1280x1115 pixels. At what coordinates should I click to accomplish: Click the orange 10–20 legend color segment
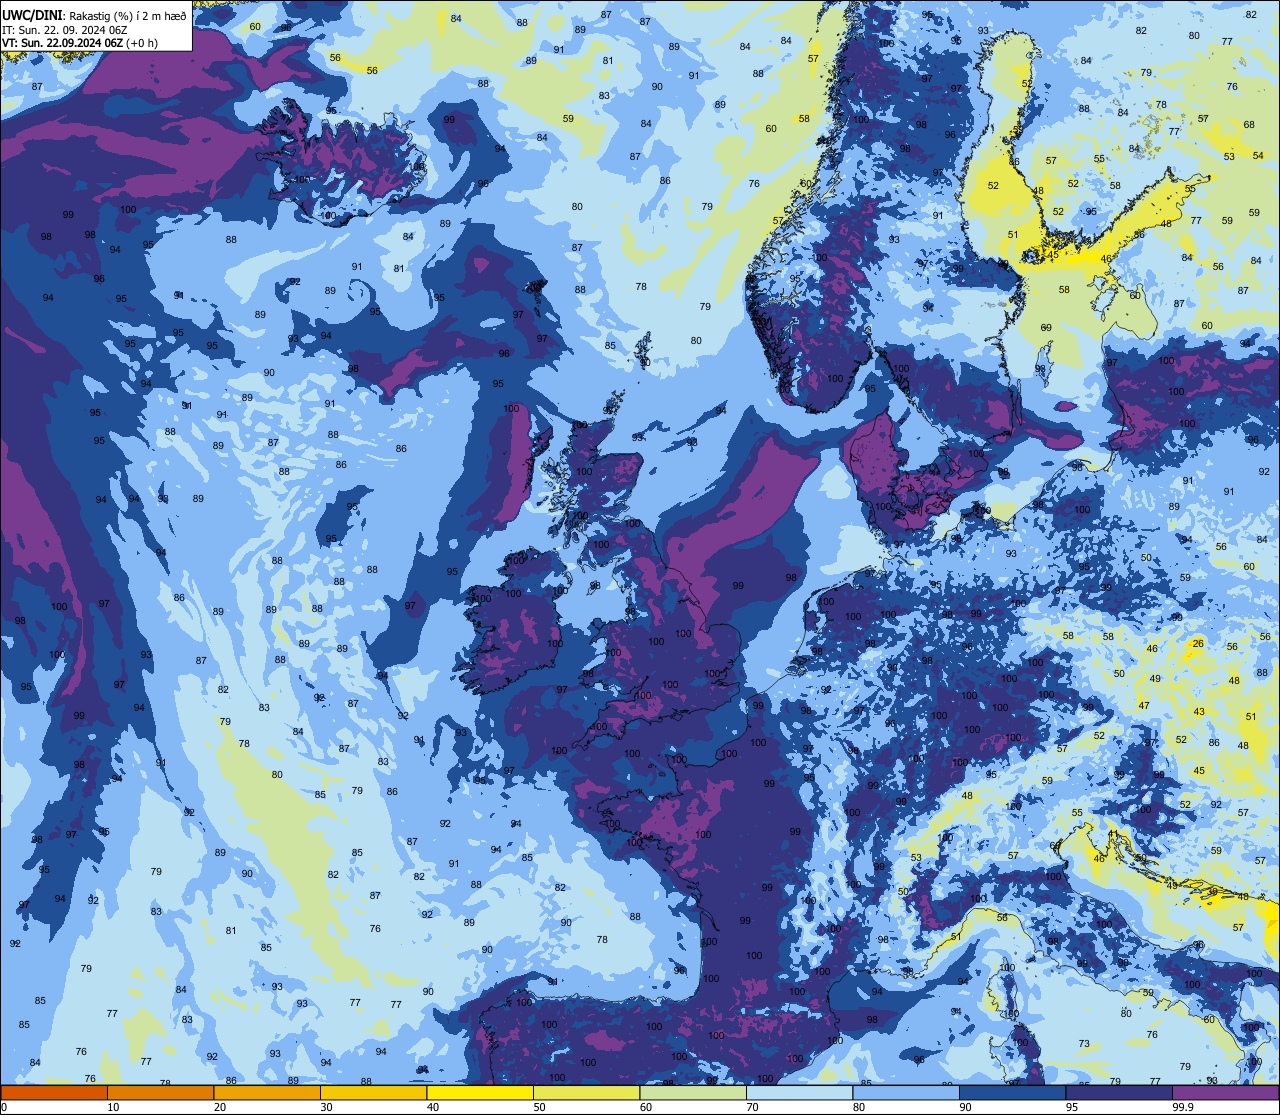(160, 1093)
